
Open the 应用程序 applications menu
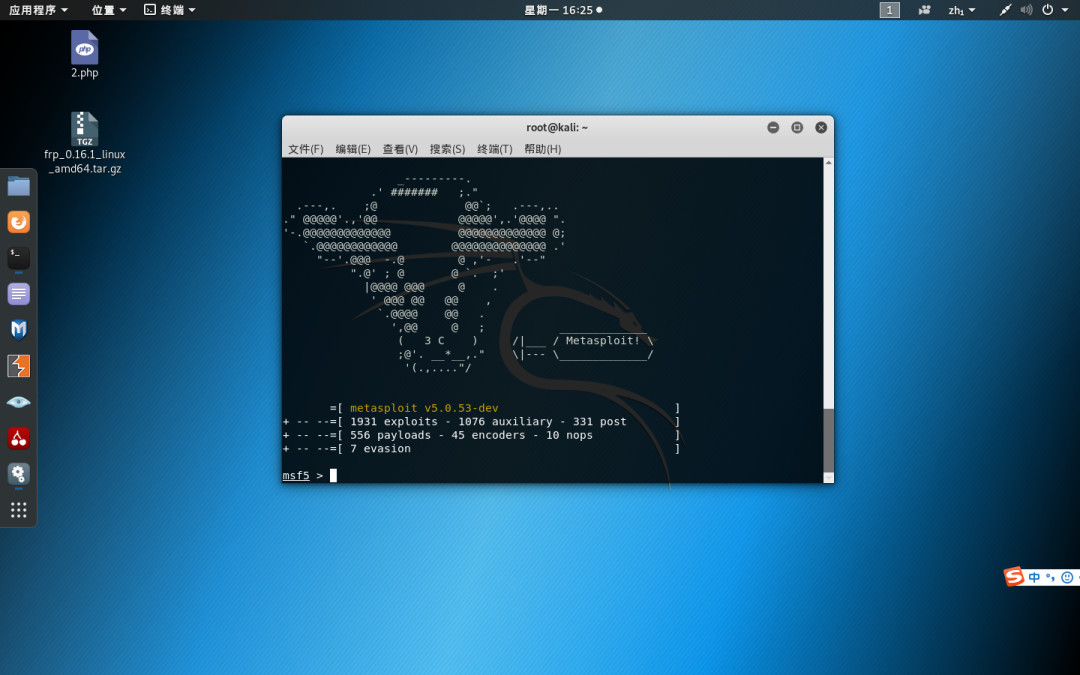(x=39, y=10)
